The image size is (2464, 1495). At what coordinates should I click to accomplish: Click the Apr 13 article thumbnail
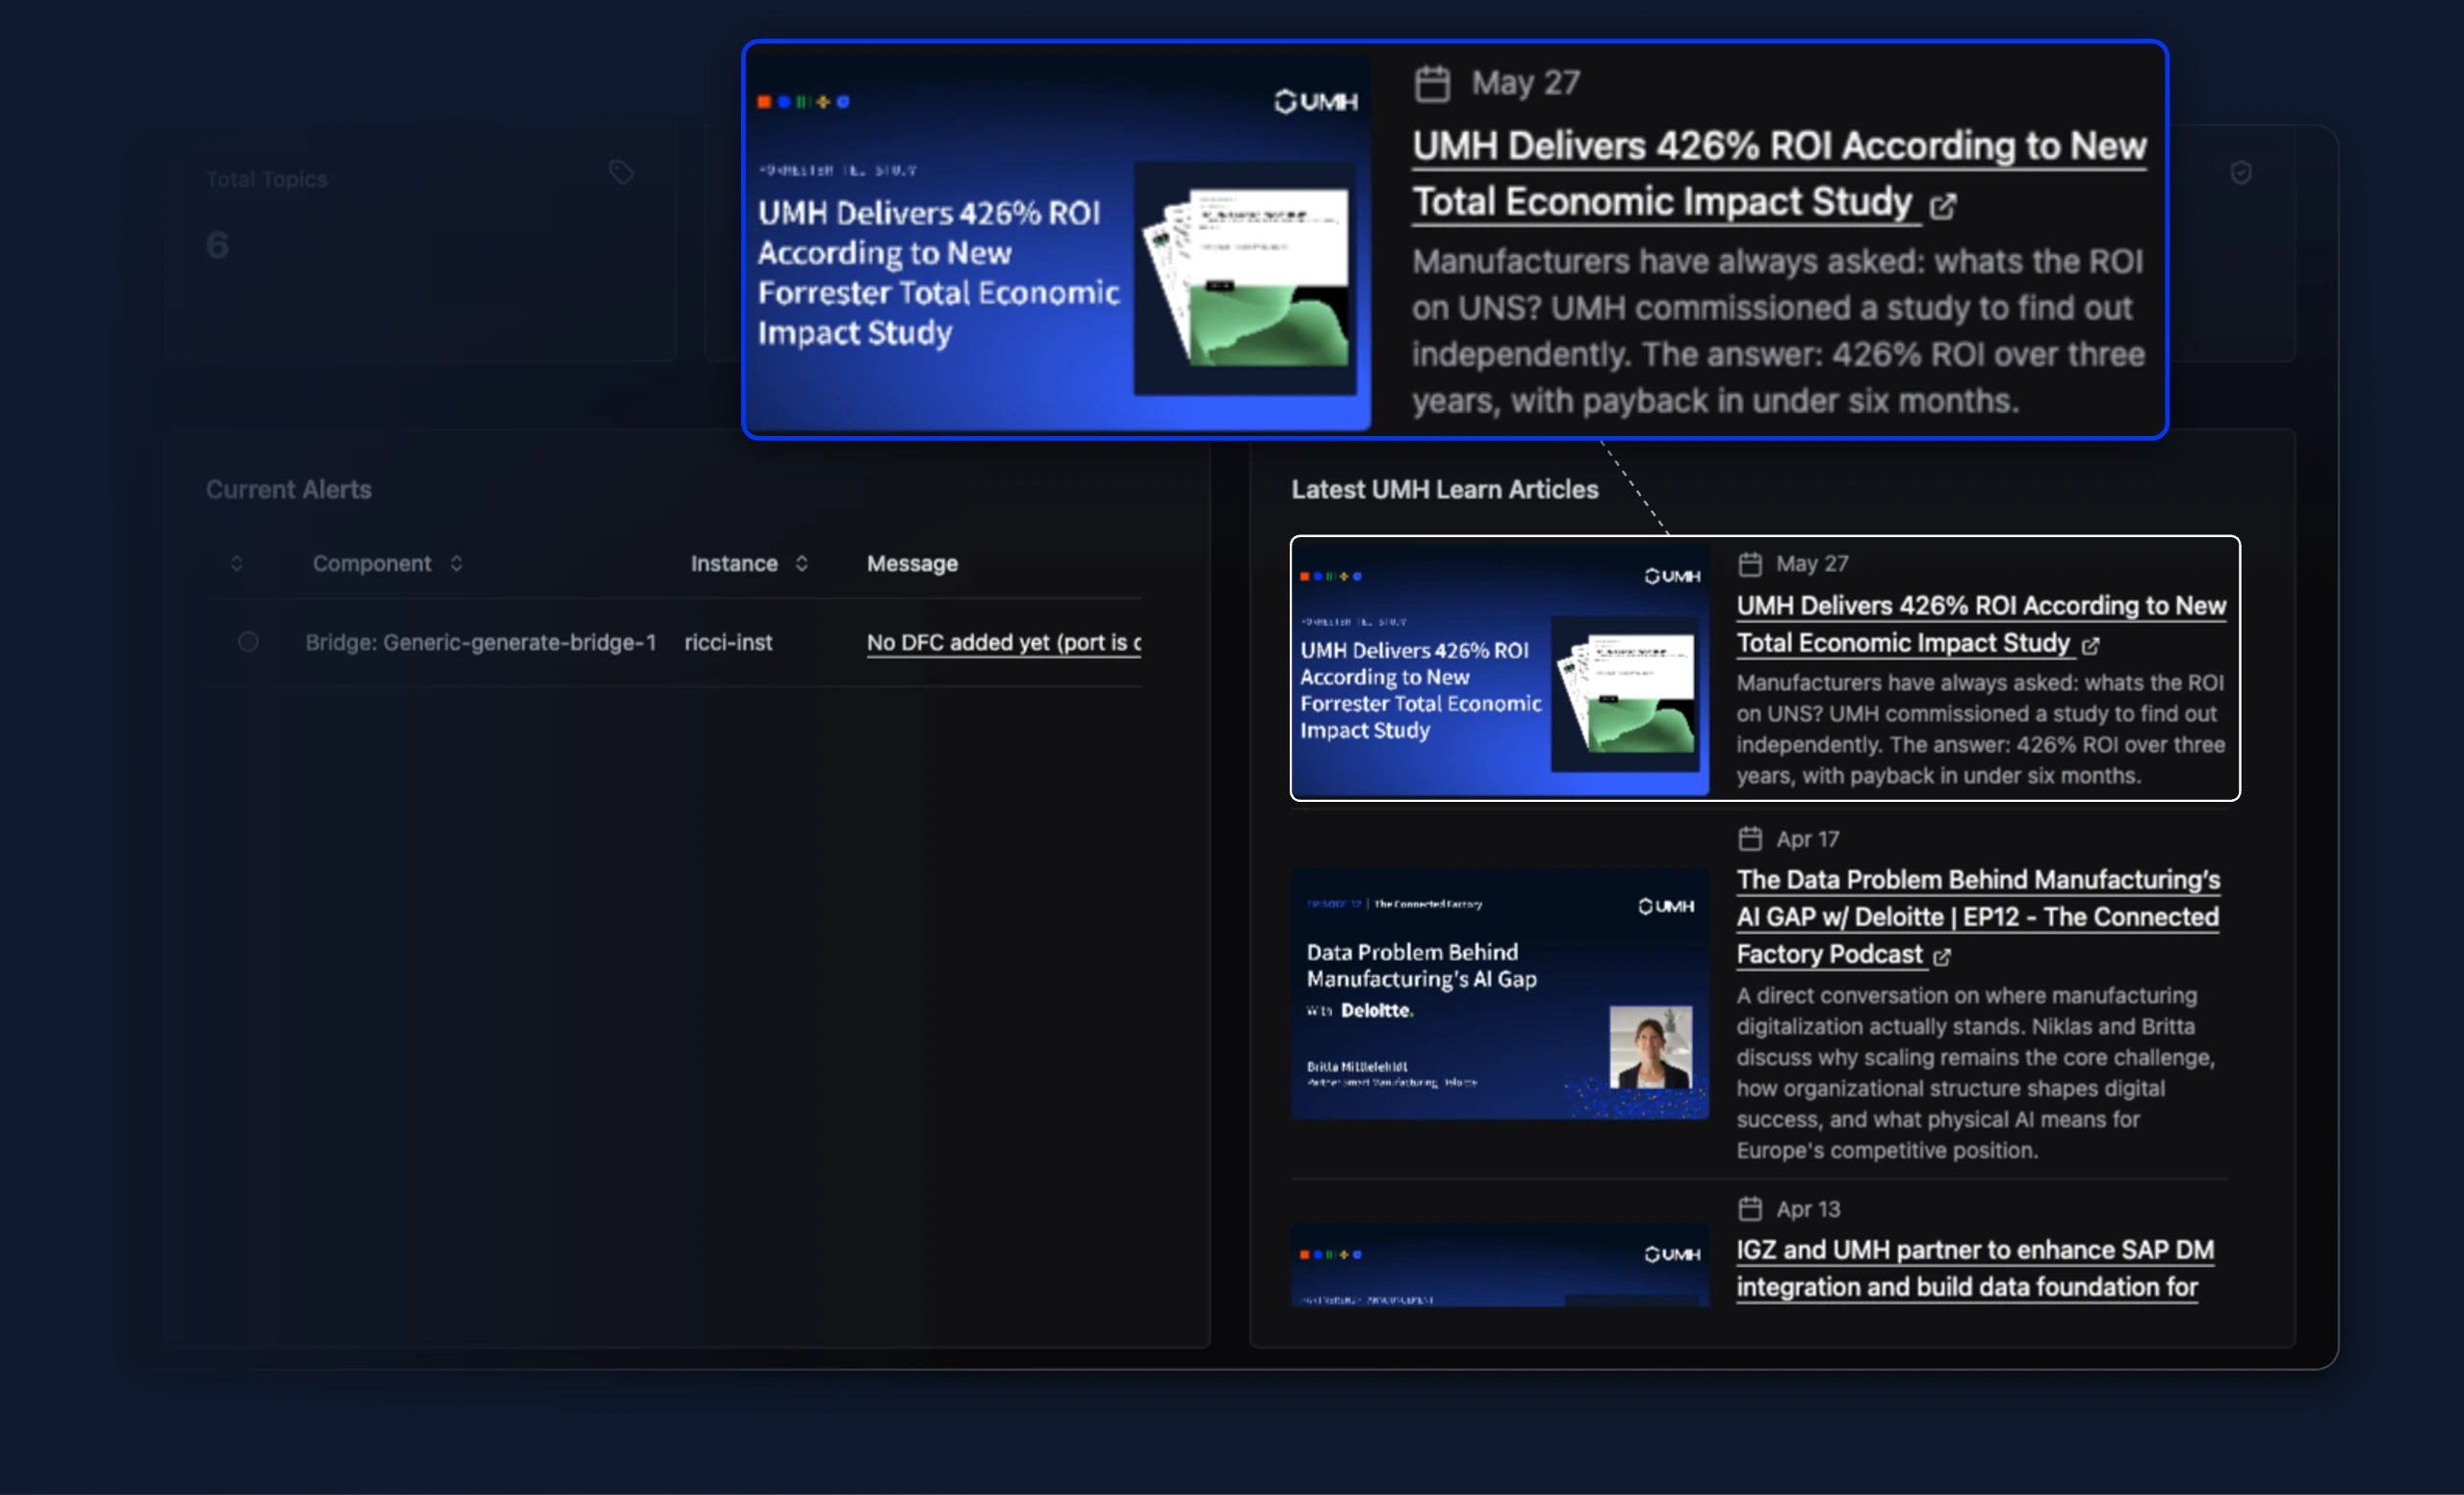[x=1500, y=1265]
